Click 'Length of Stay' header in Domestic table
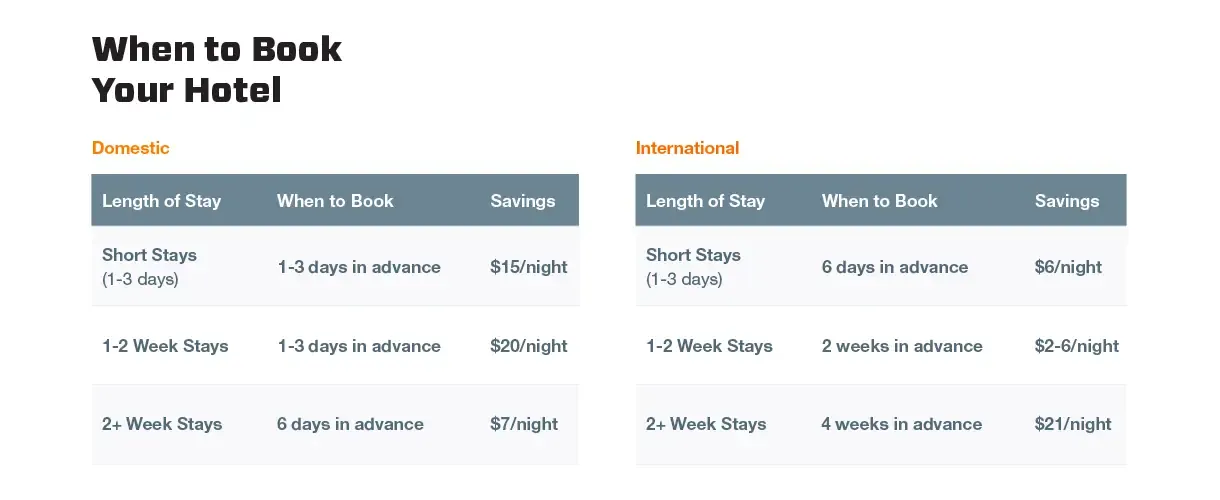1220x500 pixels. [161, 201]
